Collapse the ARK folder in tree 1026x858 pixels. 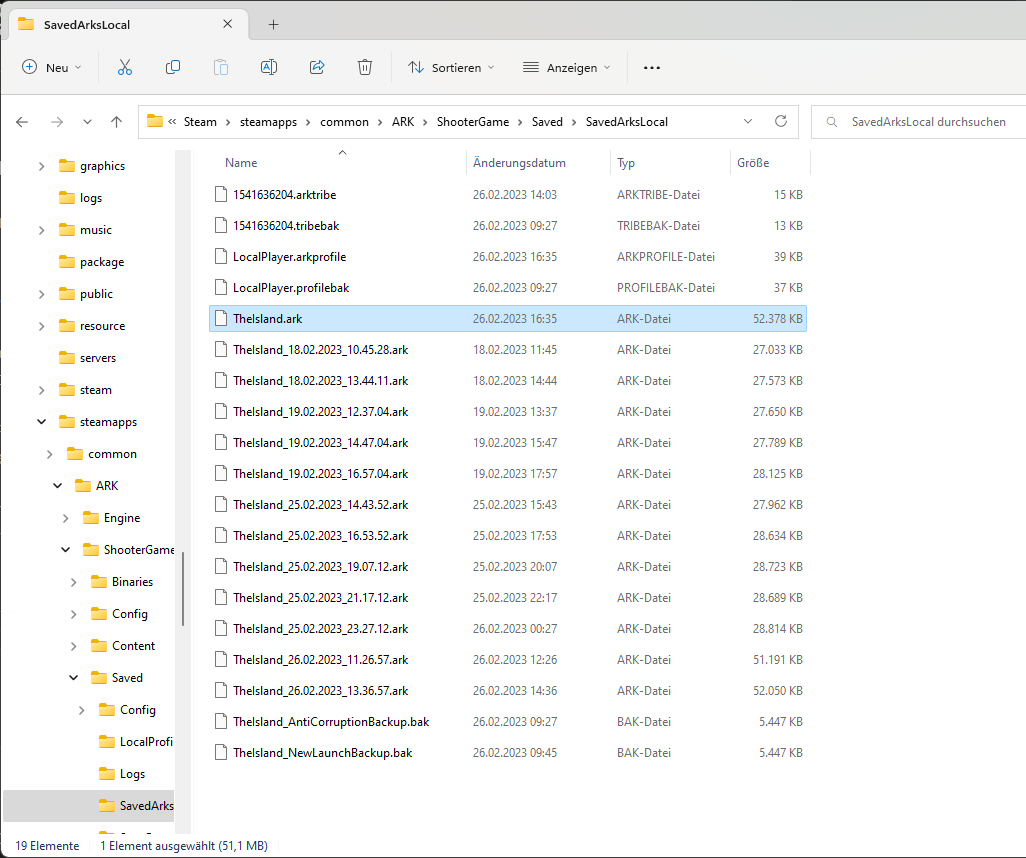click(x=58, y=486)
